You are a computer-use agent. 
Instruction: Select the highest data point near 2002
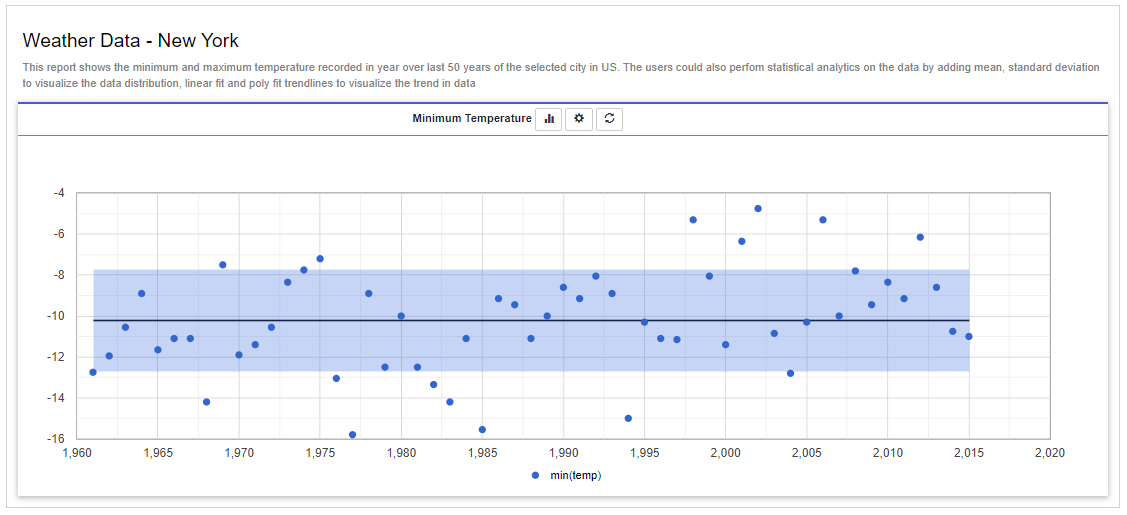point(758,209)
